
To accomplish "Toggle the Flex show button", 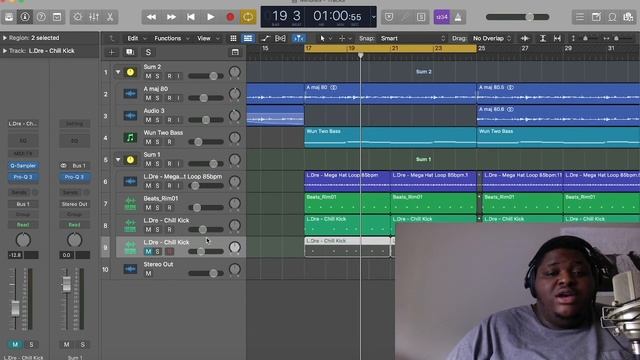I will pos(280,38).
